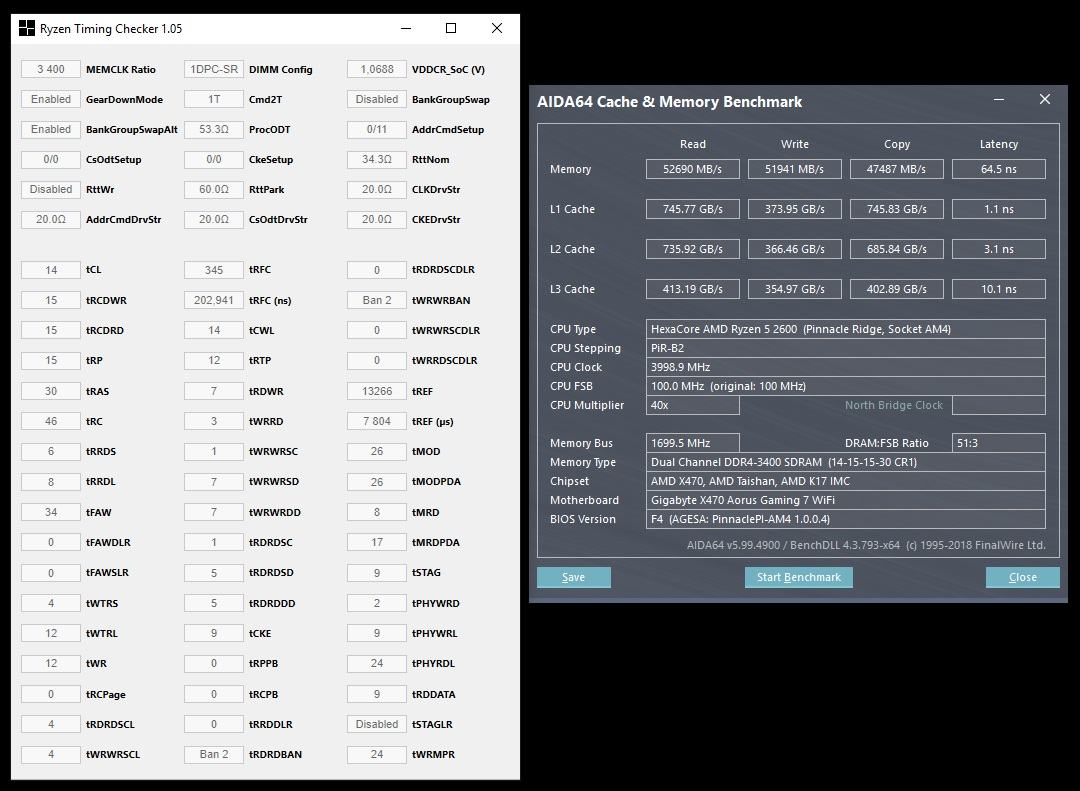Click the empty North Bridge Clock field

(999, 405)
